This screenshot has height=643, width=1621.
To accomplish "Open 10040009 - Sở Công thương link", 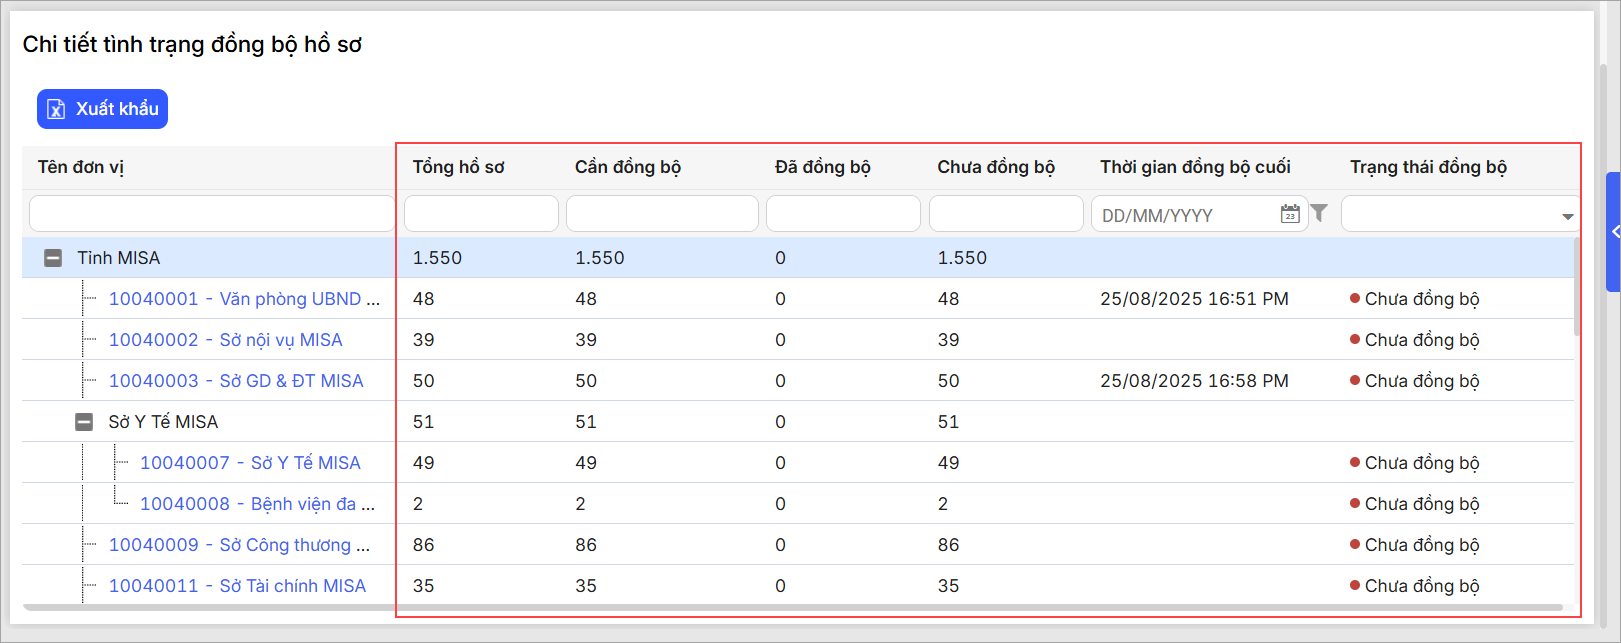I will tap(239, 545).
